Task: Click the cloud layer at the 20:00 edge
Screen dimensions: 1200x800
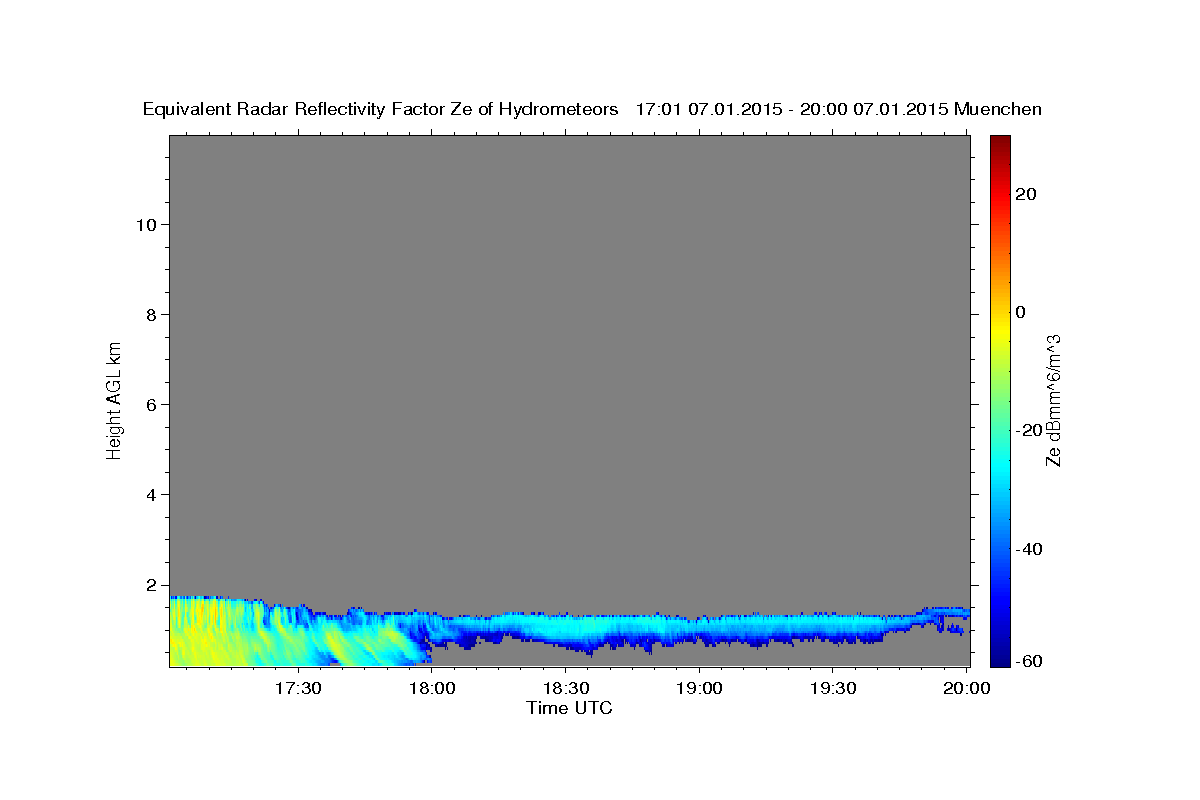Action: click(962, 612)
